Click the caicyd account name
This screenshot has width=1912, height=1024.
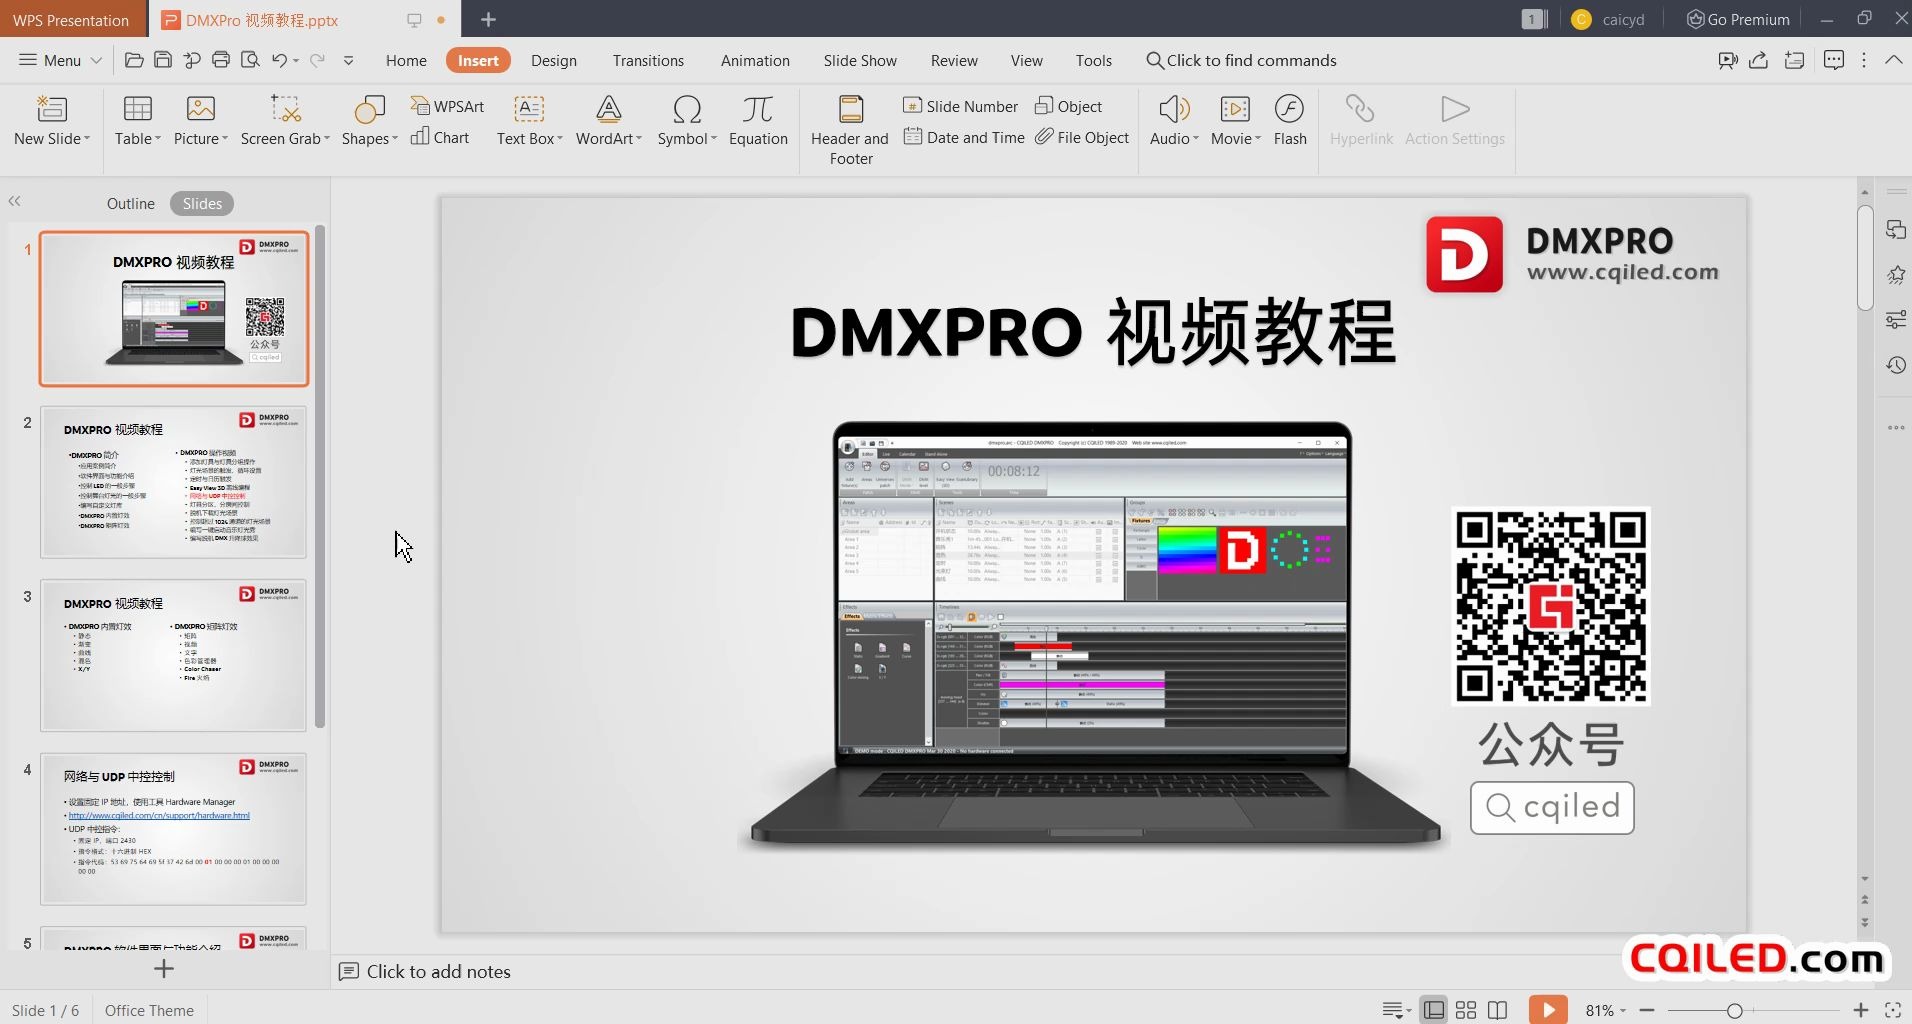tap(1623, 19)
